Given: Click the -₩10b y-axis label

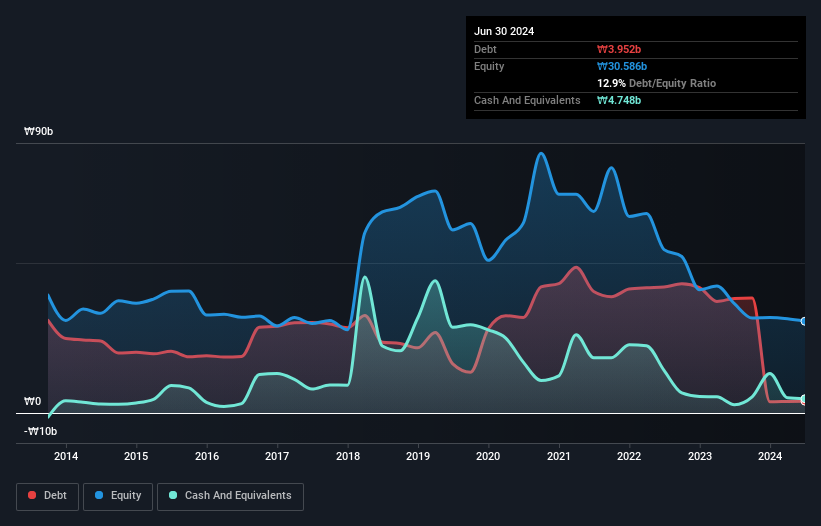Looking at the screenshot, I should click(42, 432).
